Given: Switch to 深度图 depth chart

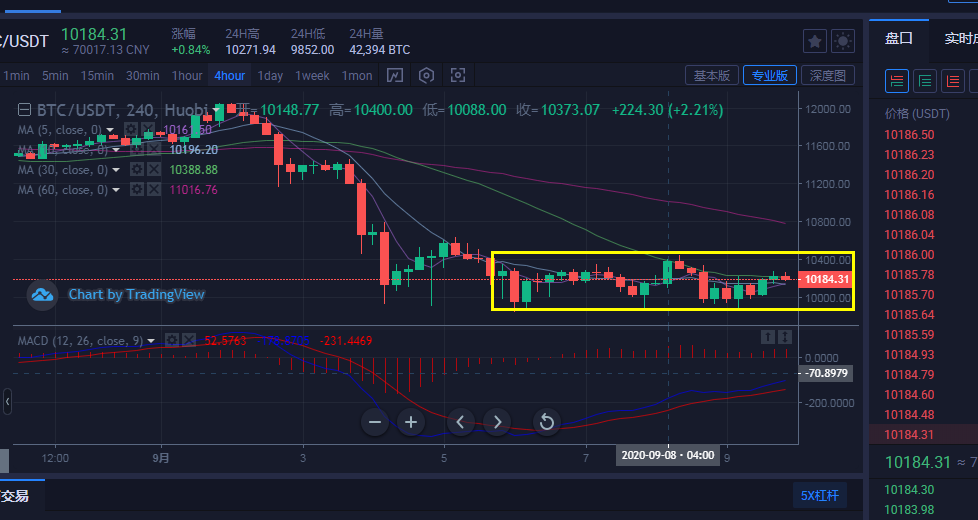Looking at the screenshot, I should pyautogui.click(x=828, y=75).
